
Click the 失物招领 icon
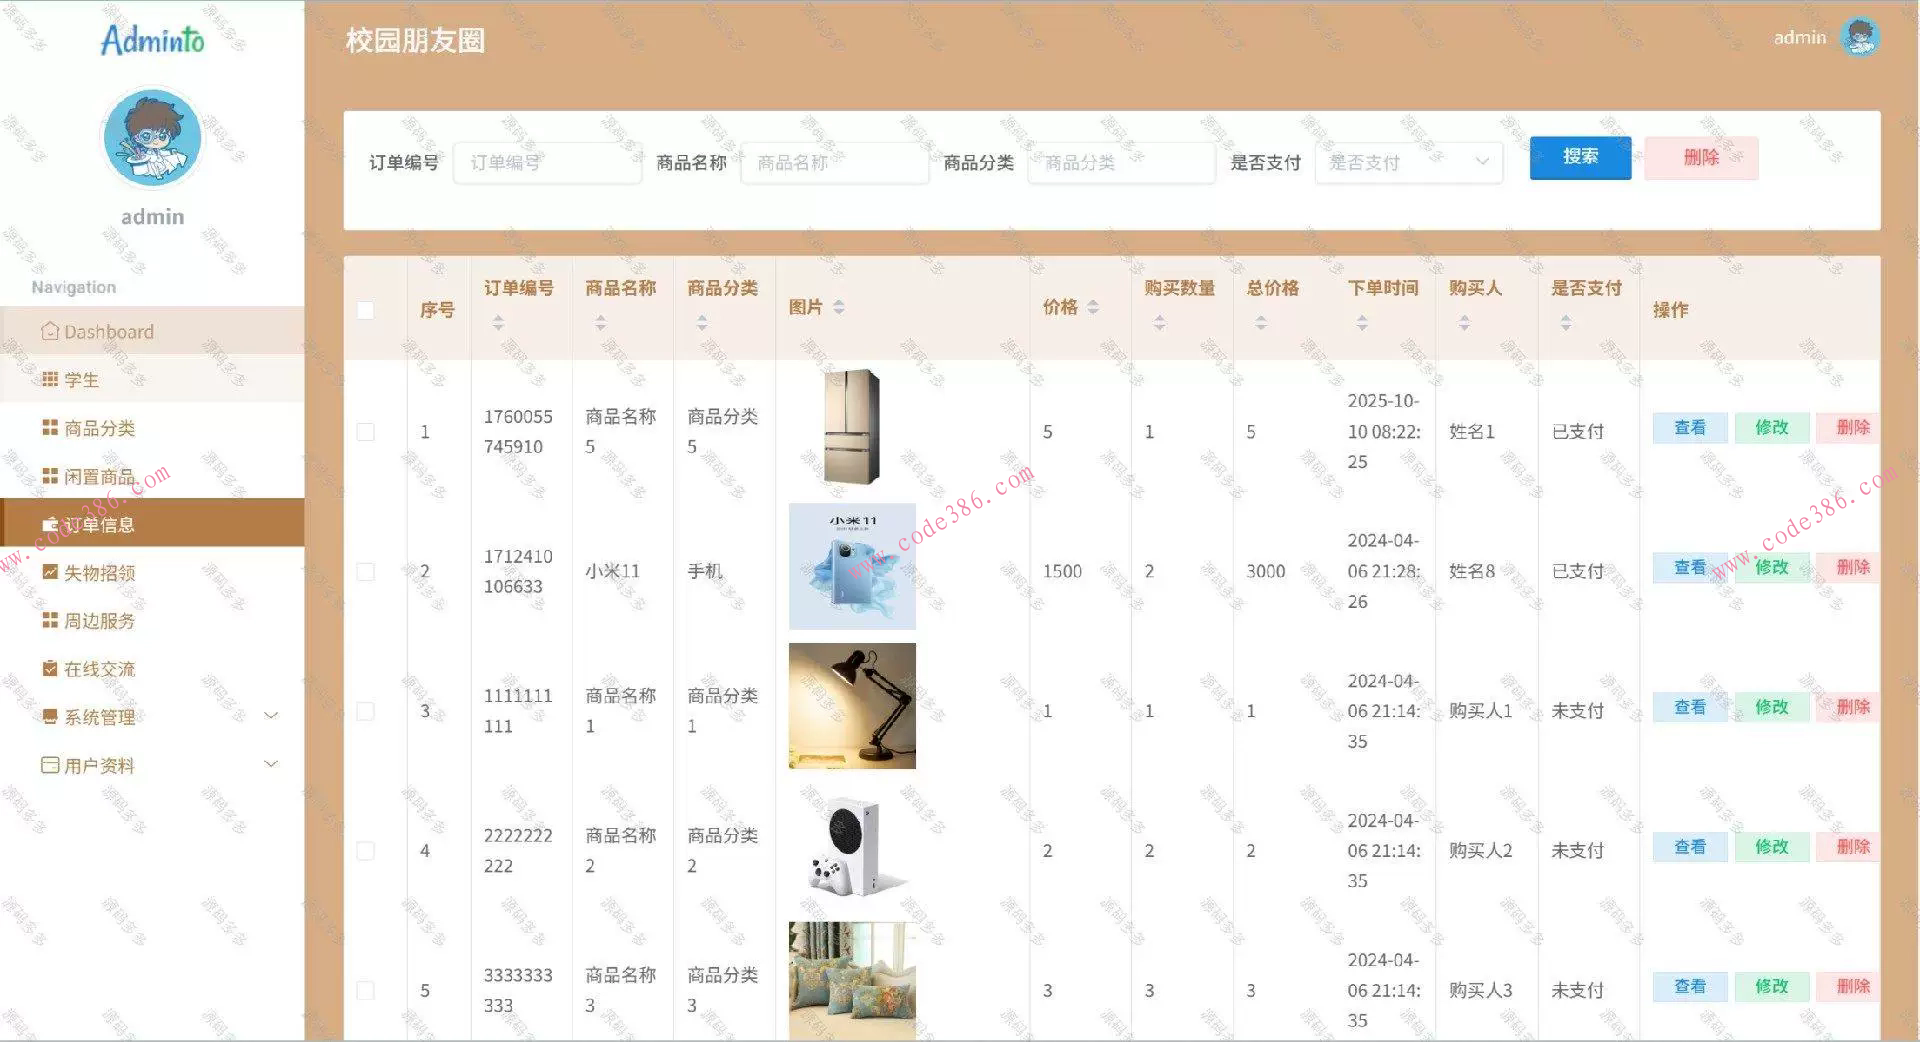(49, 572)
